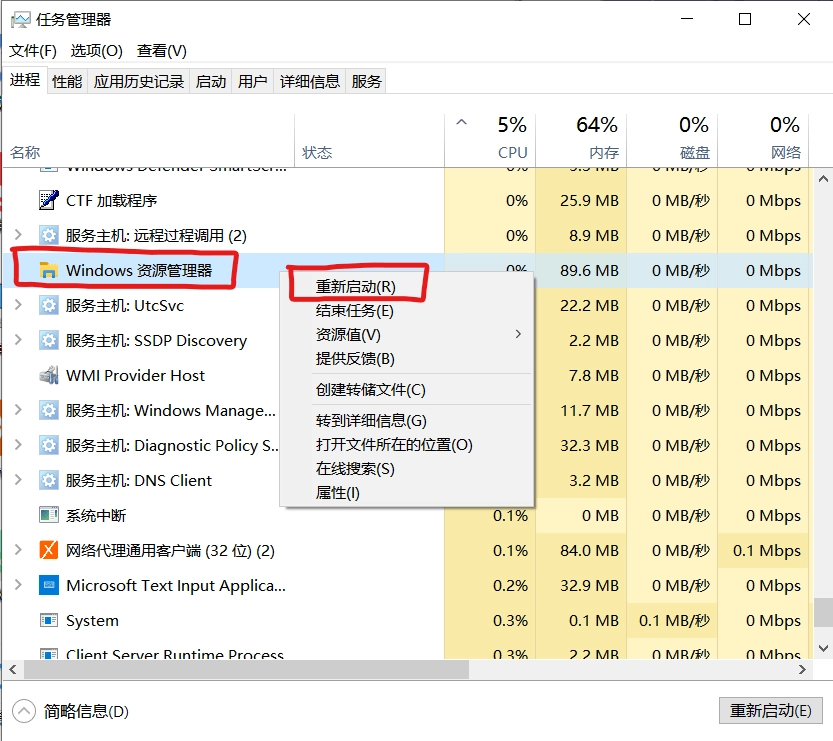Choose 转到详细信息(G) menu entry

(x=407, y=421)
